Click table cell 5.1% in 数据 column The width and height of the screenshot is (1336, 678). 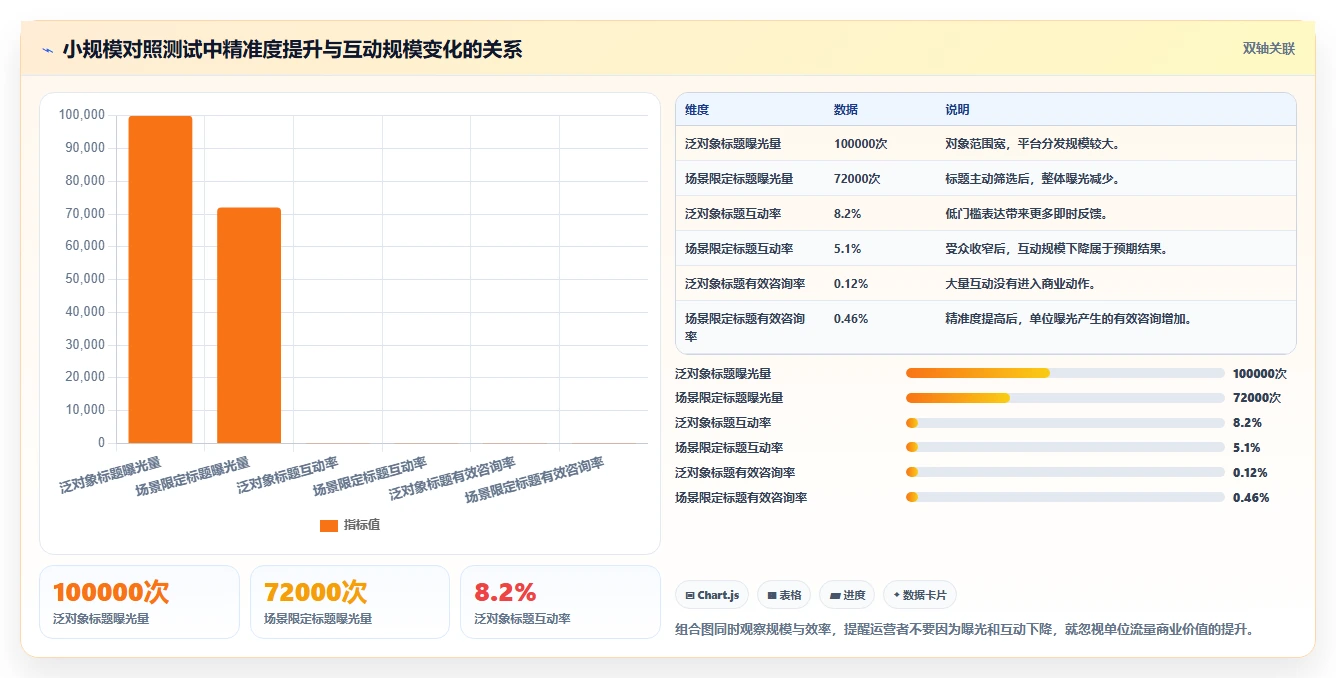[847, 249]
